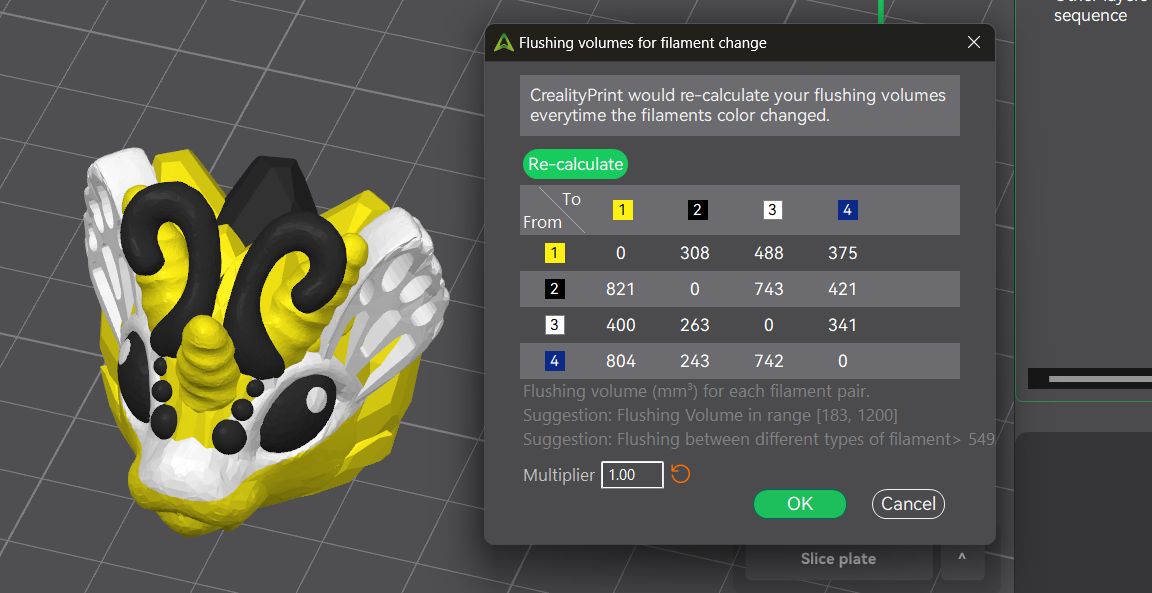Edit flushing value 263 from filament 3 to 2
The image size is (1152, 593).
[x=694, y=325]
